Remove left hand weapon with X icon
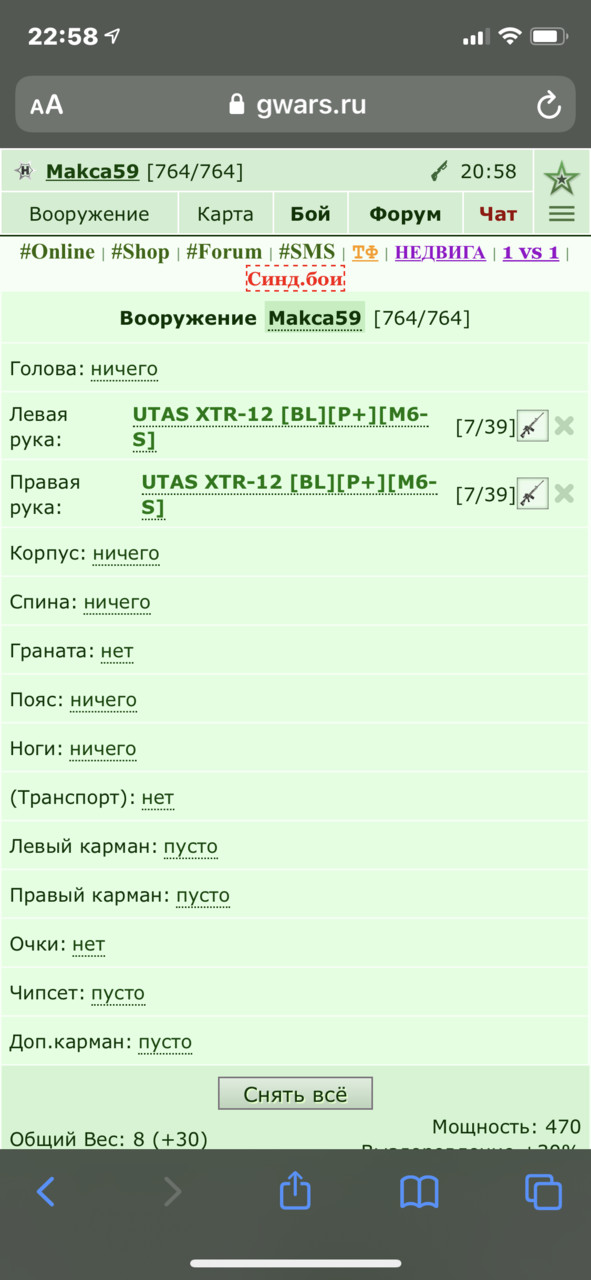This screenshot has width=591, height=1280. (564, 426)
